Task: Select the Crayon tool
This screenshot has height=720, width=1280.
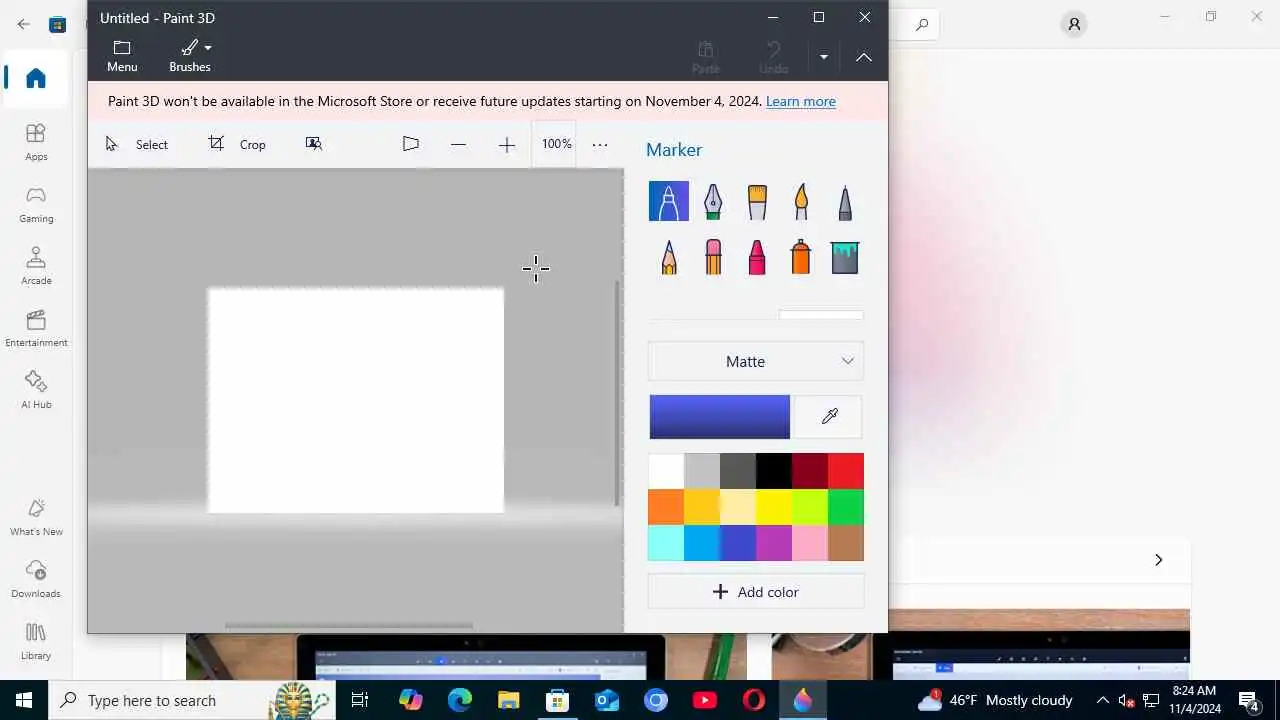Action: coord(757,257)
